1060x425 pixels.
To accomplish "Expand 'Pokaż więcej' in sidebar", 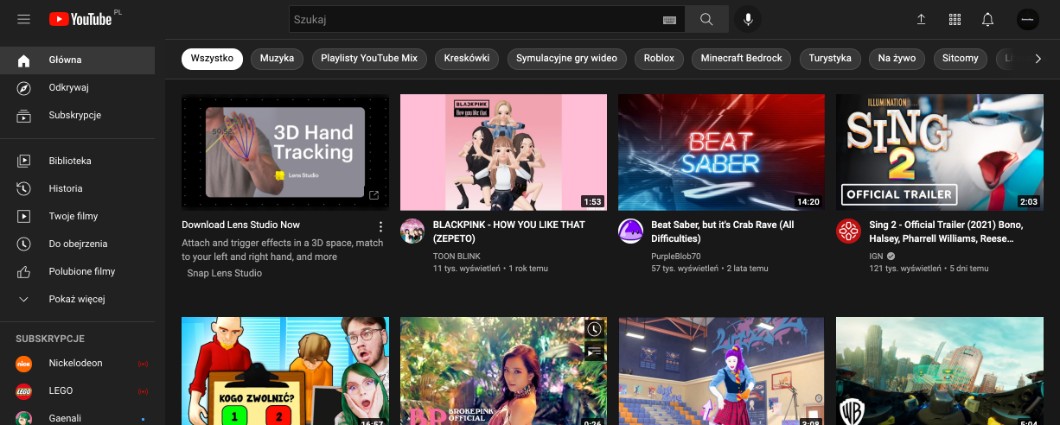I will (76, 299).
